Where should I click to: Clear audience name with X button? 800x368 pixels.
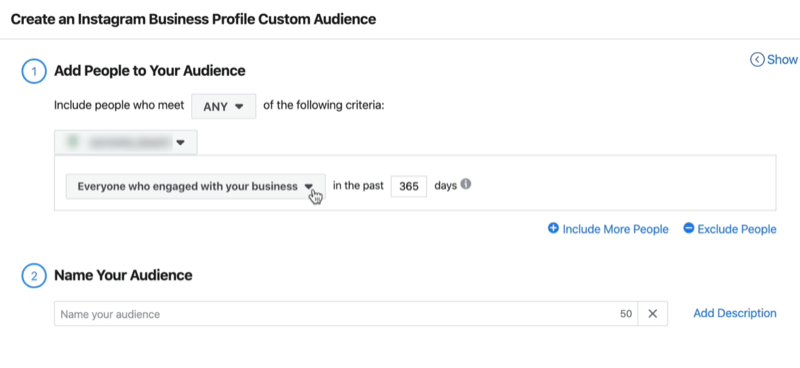point(652,314)
